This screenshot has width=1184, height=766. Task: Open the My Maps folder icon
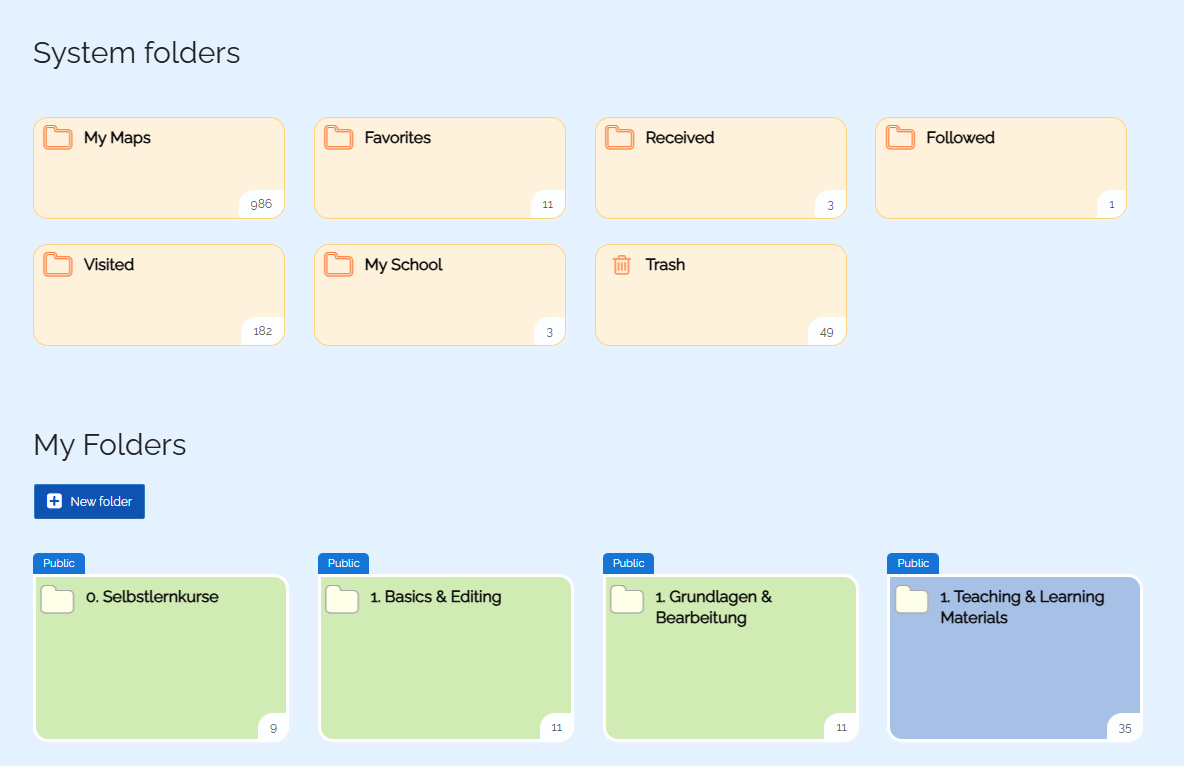coord(57,137)
